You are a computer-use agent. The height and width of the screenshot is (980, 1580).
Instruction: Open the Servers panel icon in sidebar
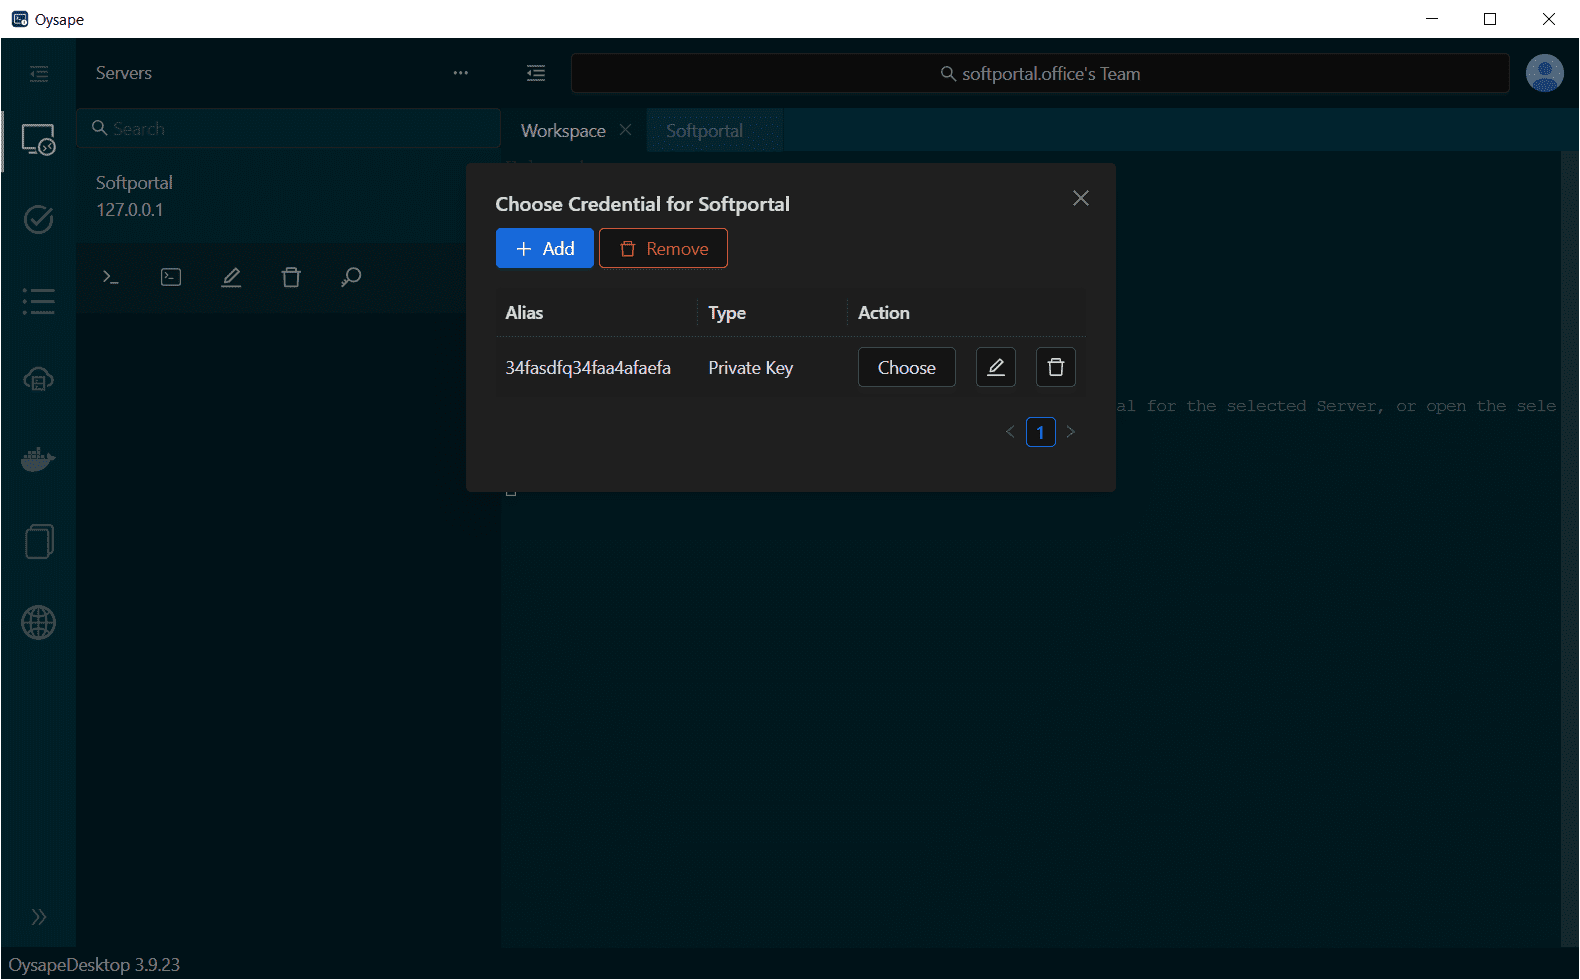tap(38, 139)
